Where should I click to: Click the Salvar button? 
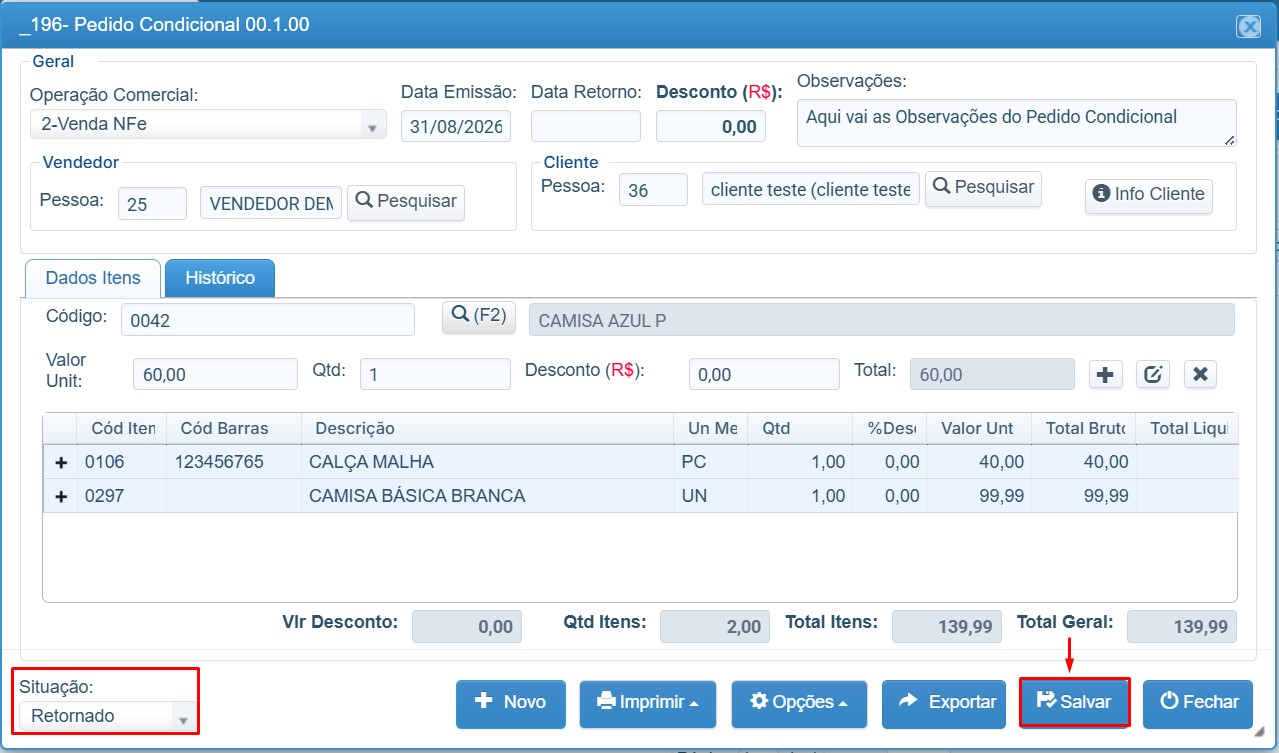pyautogui.click(x=1074, y=703)
